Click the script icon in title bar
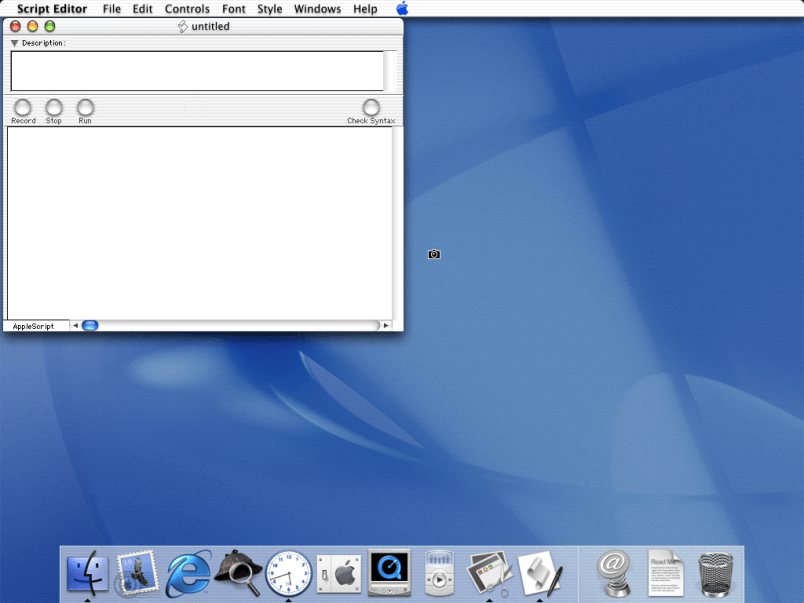This screenshot has width=804, height=603. [183, 26]
